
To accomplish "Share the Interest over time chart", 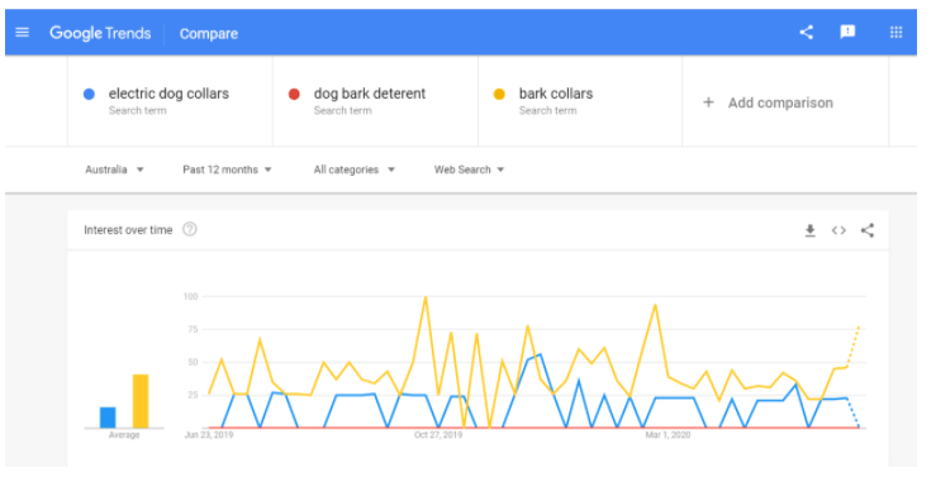I will [867, 230].
